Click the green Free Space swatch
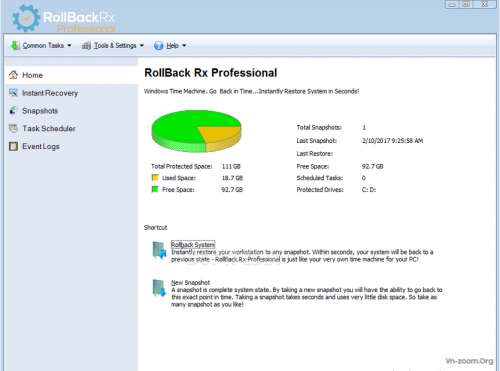This screenshot has height=371, width=500. (x=155, y=189)
